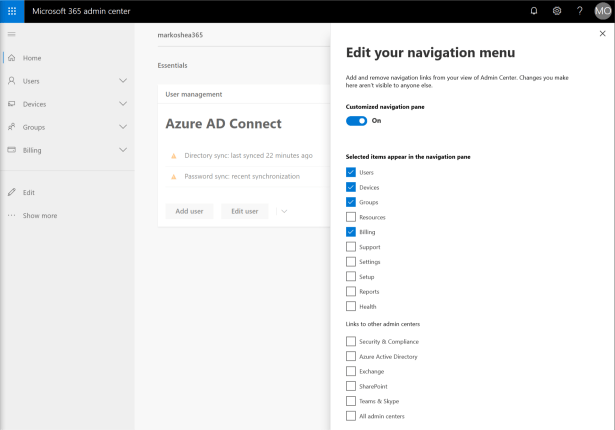Image resolution: width=615 pixels, height=430 pixels.
Task: Click the Add user button
Action: 189,211
